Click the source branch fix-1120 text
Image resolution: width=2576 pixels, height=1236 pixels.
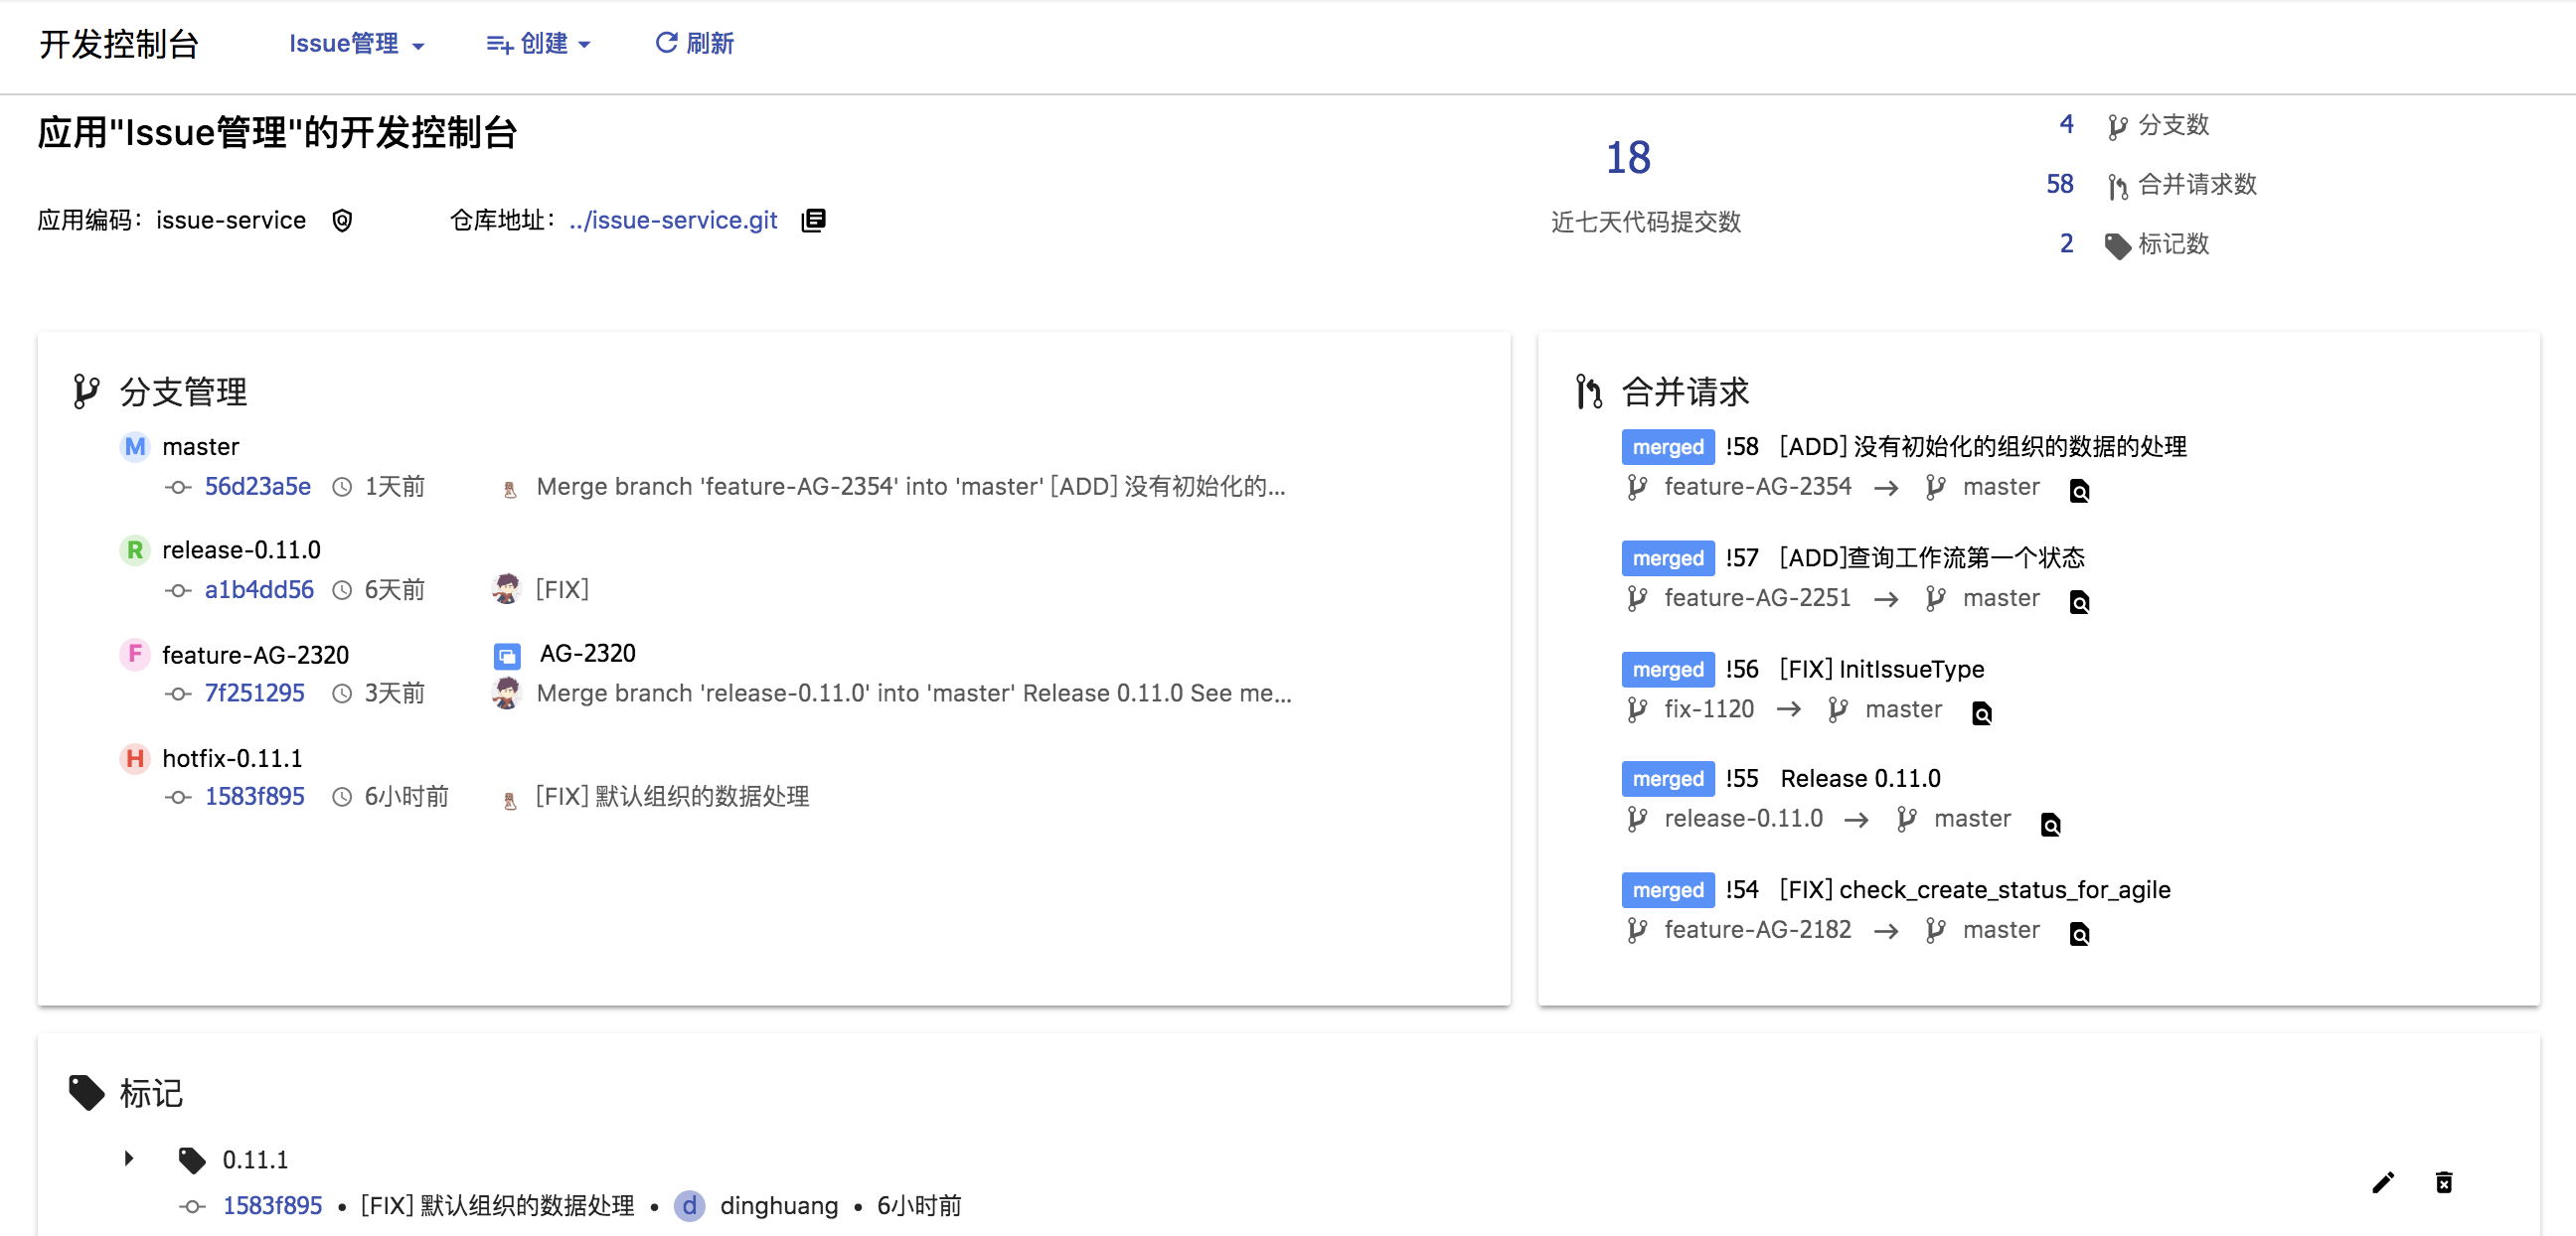(x=1709, y=710)
